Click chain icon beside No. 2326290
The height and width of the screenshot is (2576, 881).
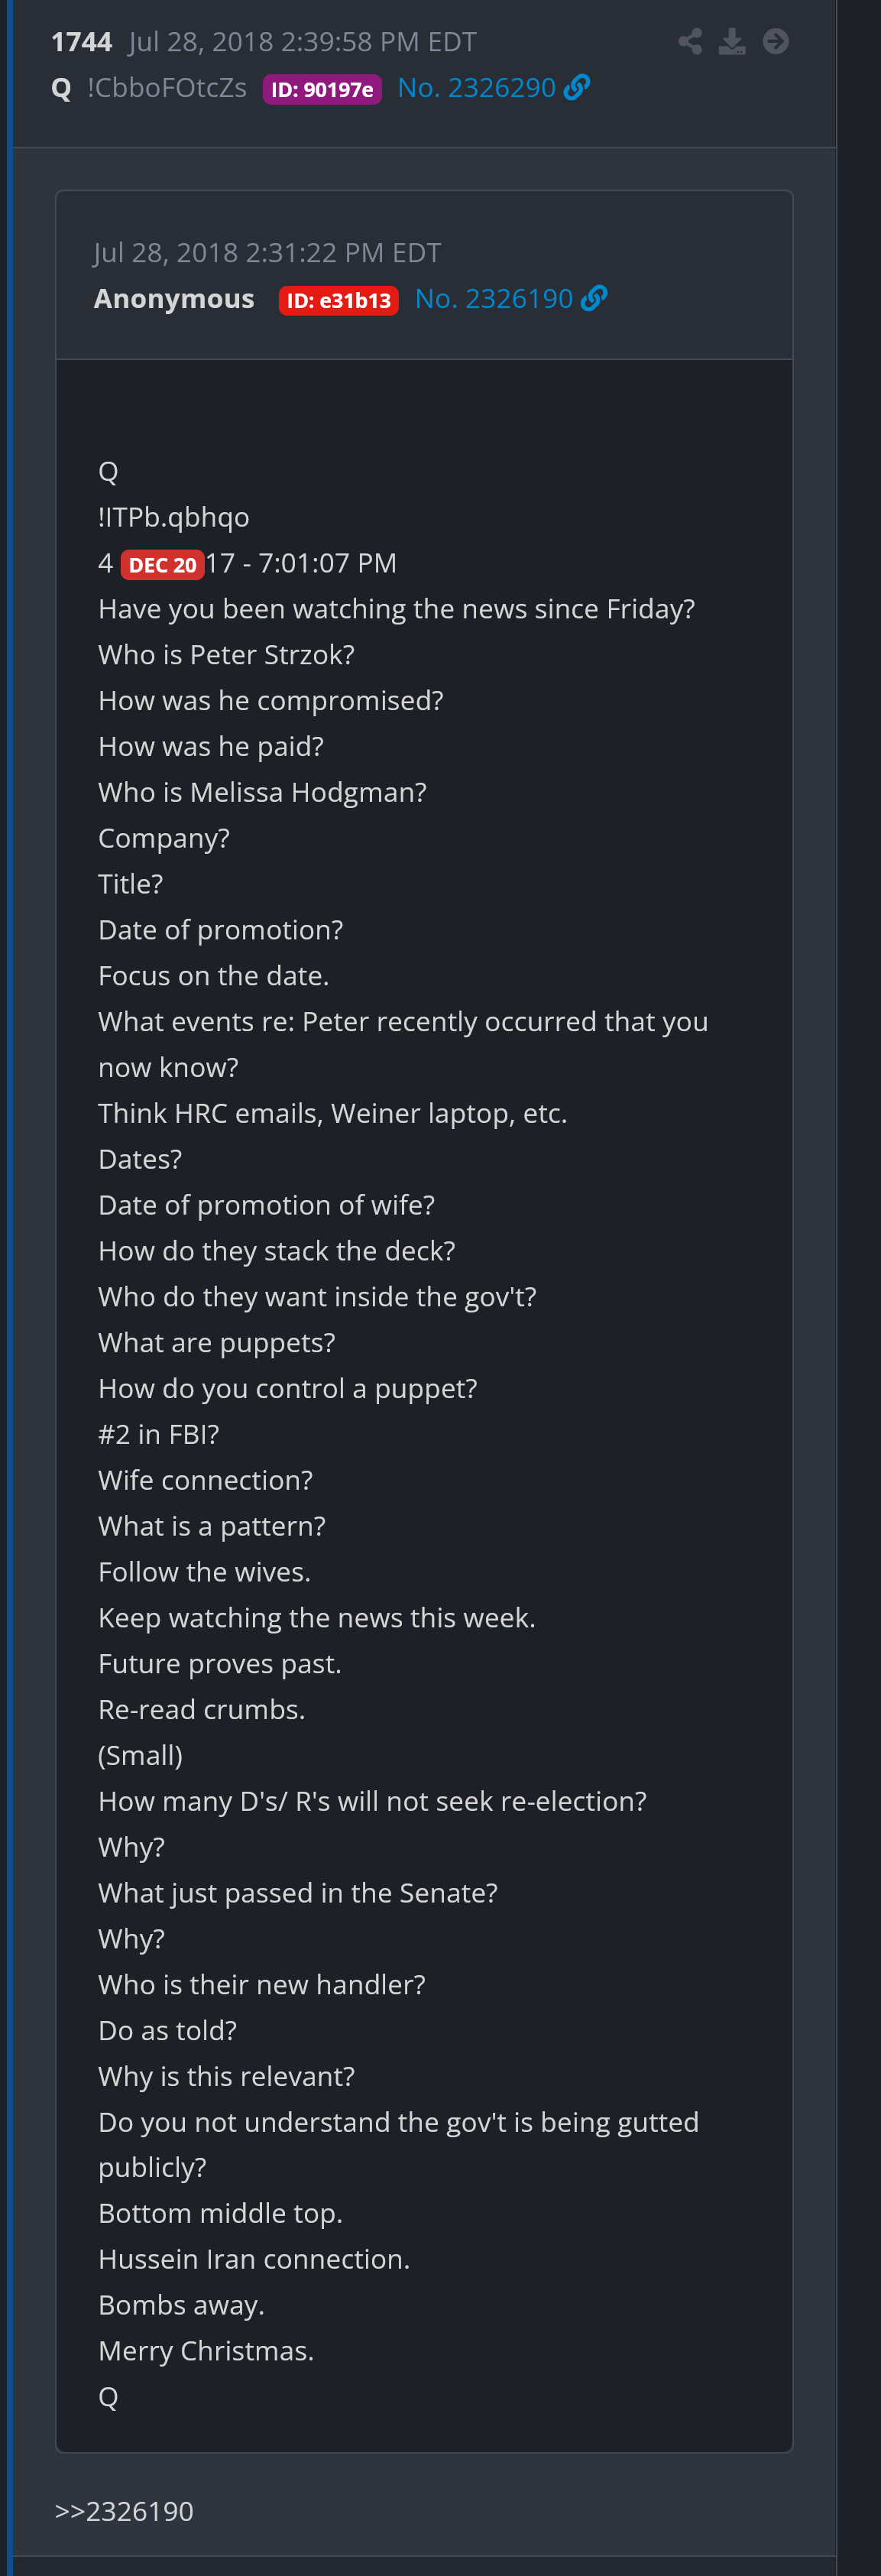pos(577,88)
